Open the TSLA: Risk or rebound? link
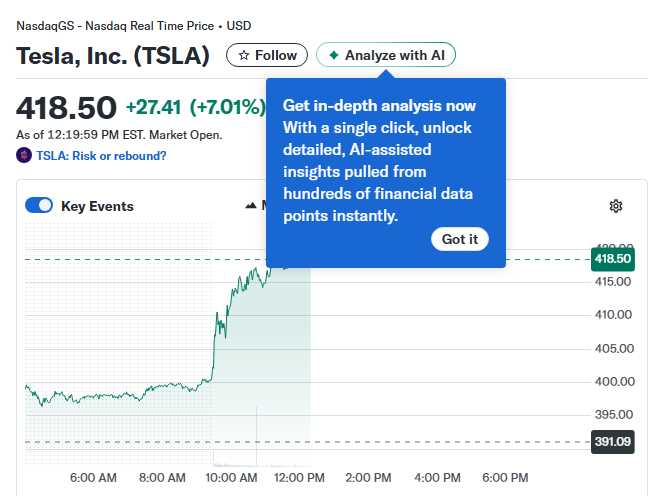 [x=101, y=156]
